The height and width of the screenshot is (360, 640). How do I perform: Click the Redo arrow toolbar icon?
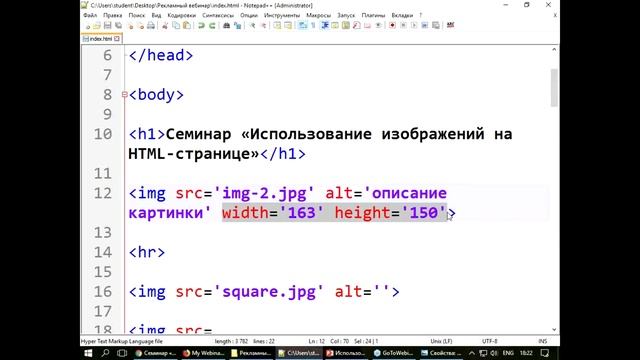pos(212,26)
